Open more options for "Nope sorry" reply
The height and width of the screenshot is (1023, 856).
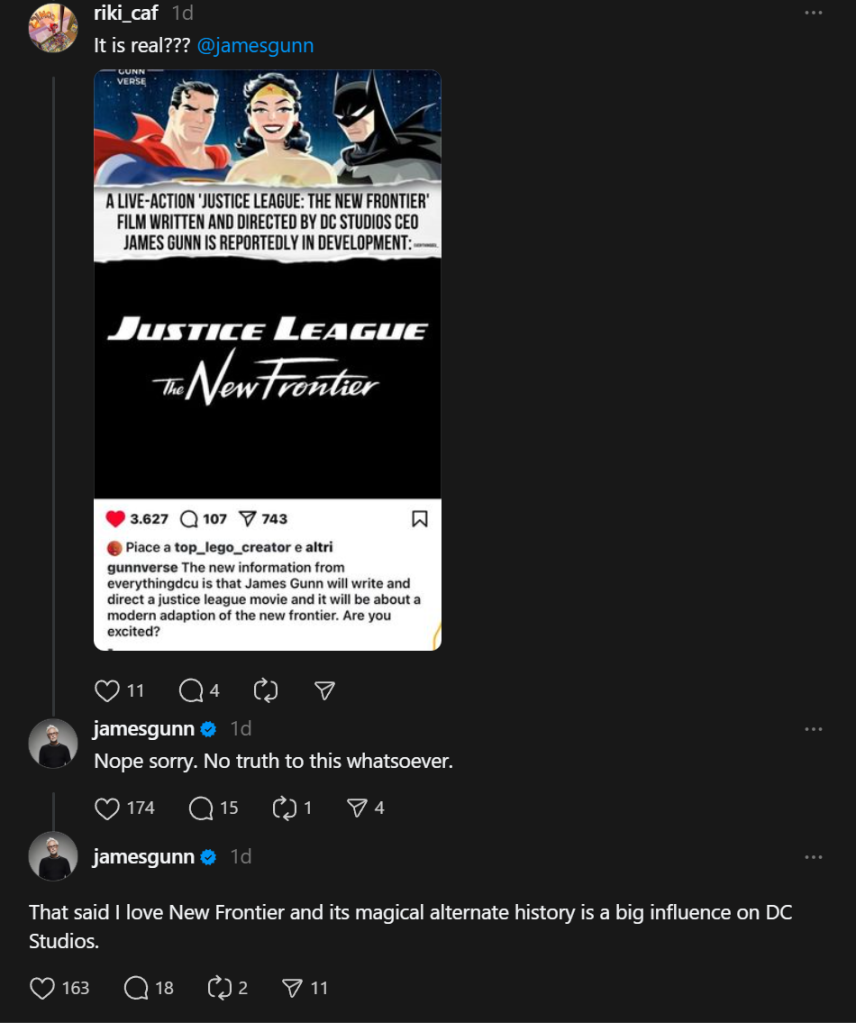tap(814, 729)
